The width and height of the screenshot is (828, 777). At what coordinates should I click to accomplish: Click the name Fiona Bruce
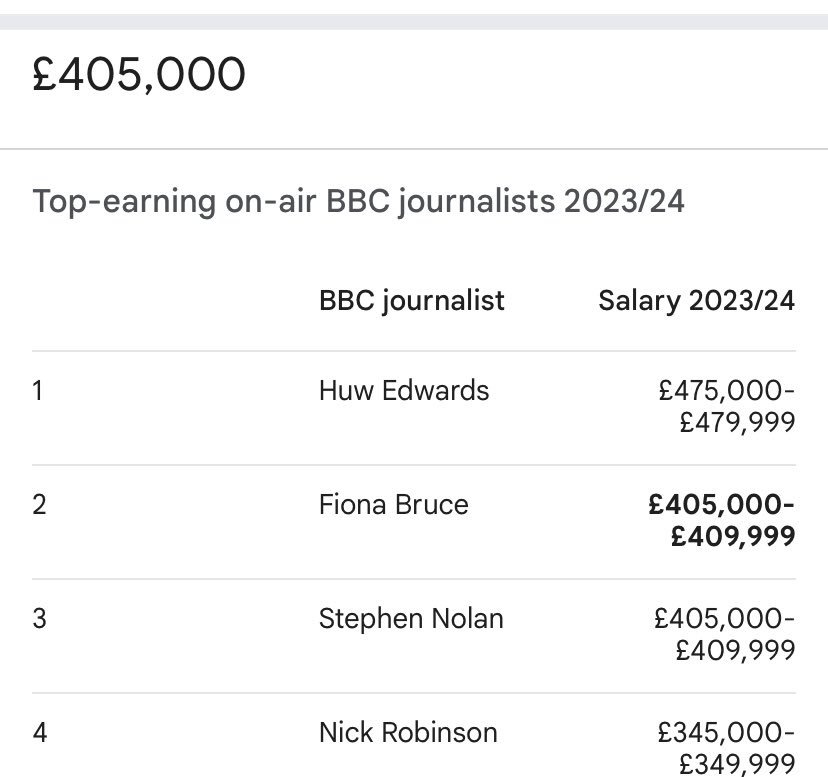(393, 504)
